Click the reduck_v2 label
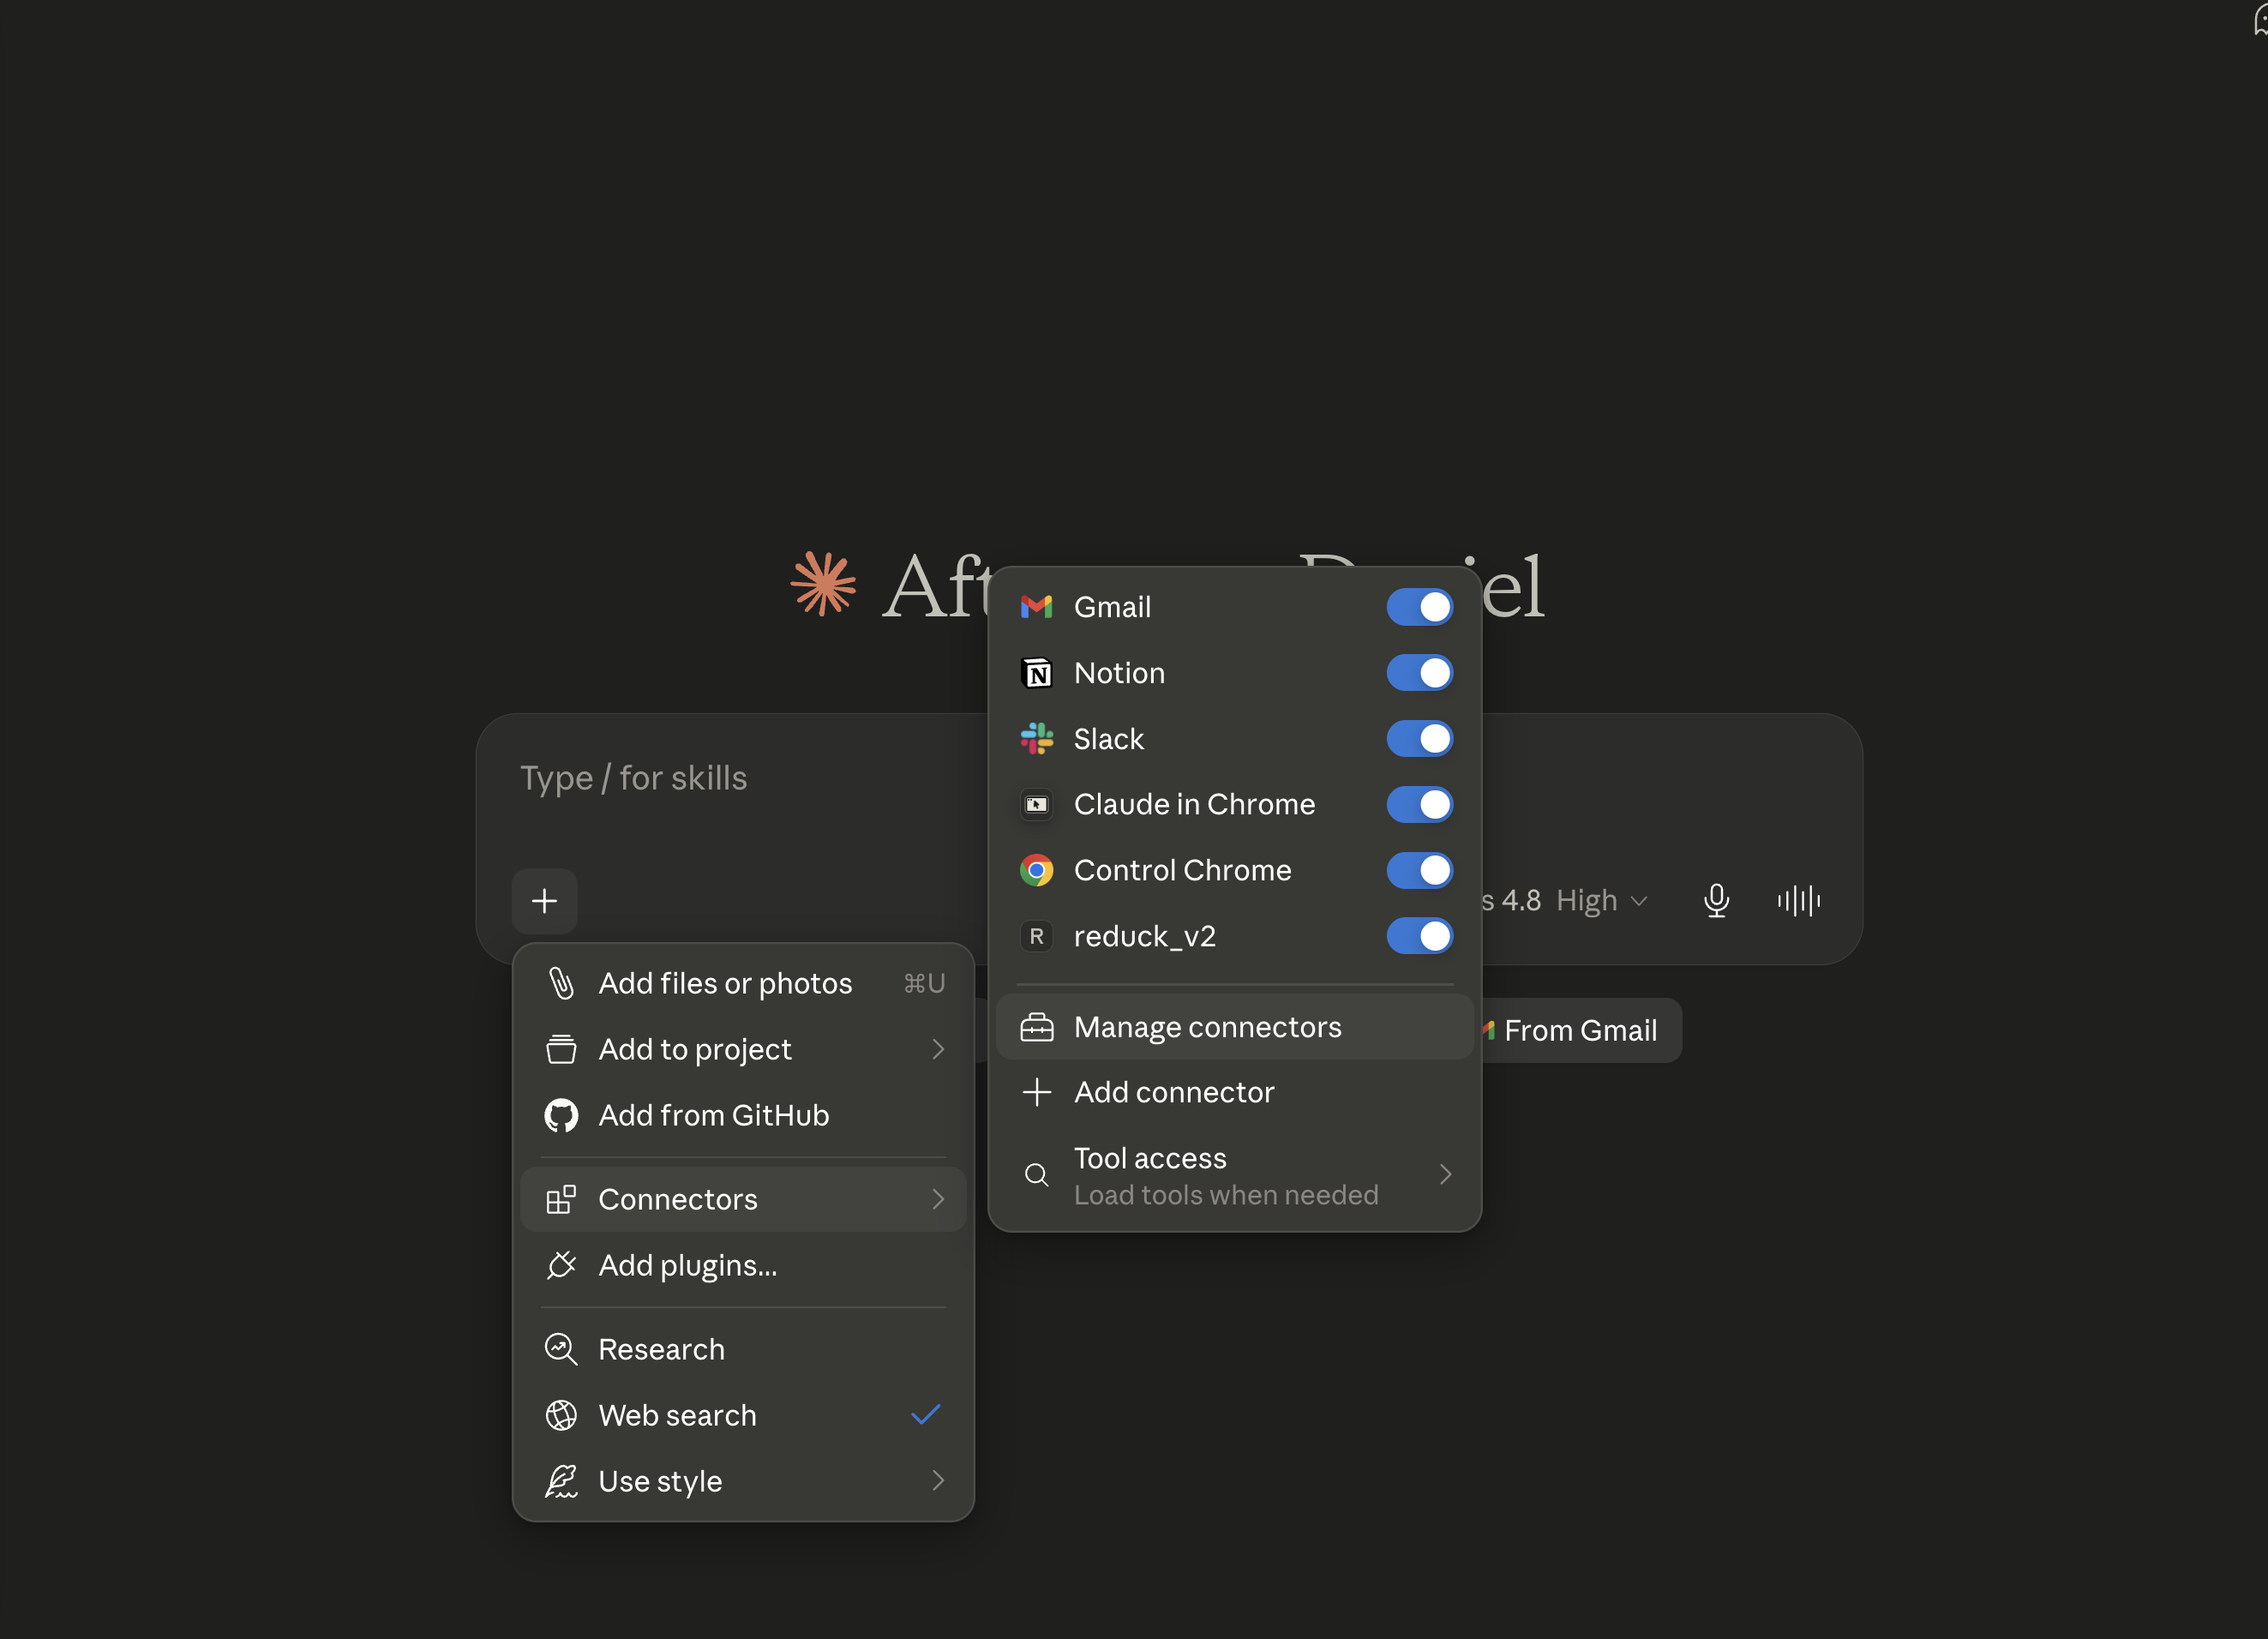Screen dimensions: 2268x1639 (1145, 937)
